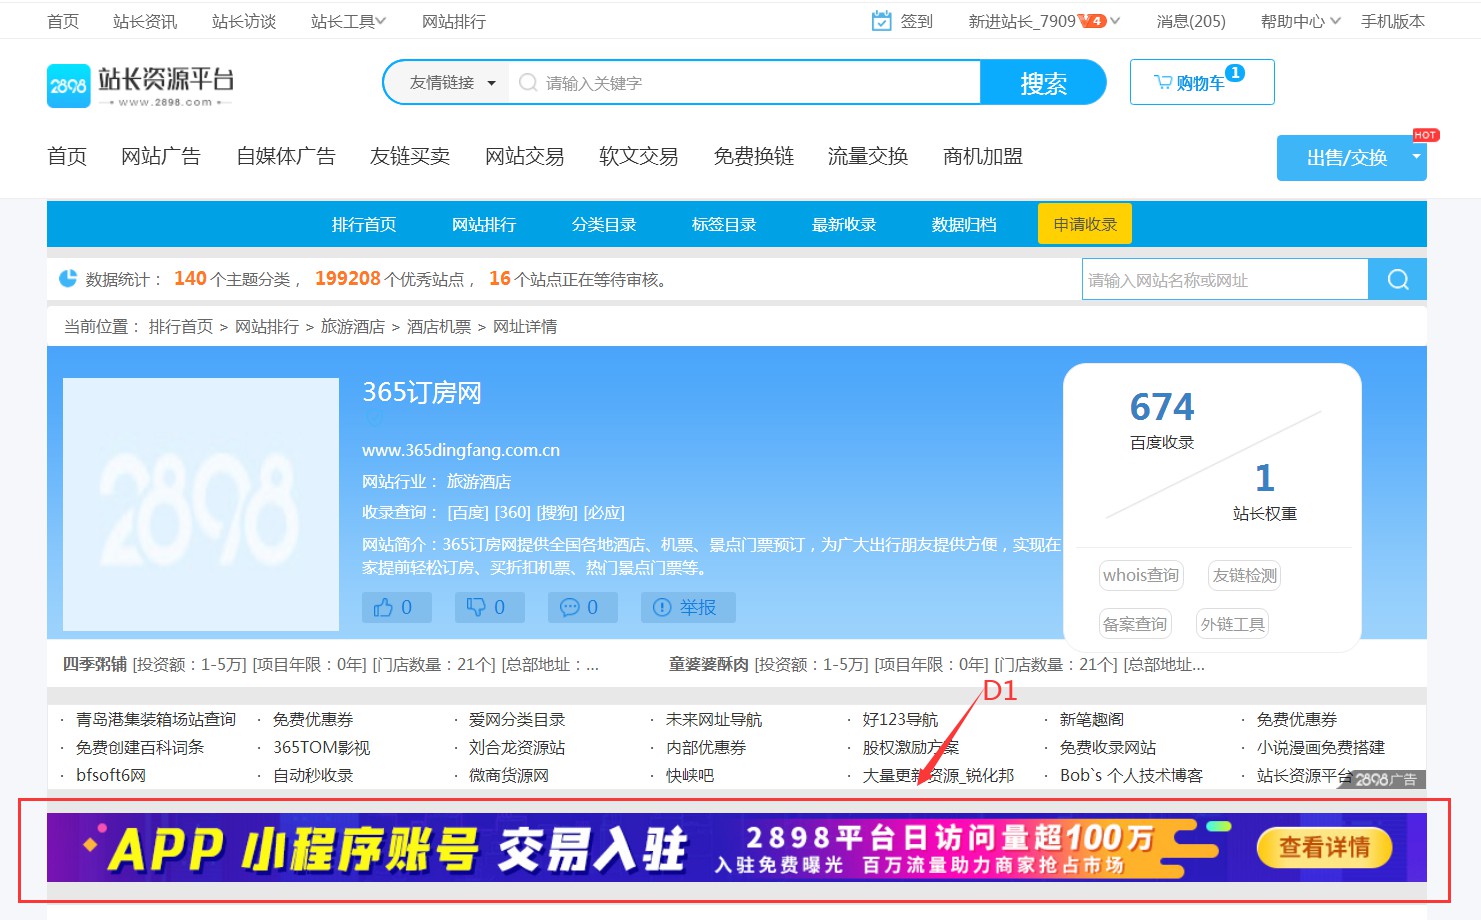
Task: Expand the 帮助中心 dropdown
Action: point(1300,21)
